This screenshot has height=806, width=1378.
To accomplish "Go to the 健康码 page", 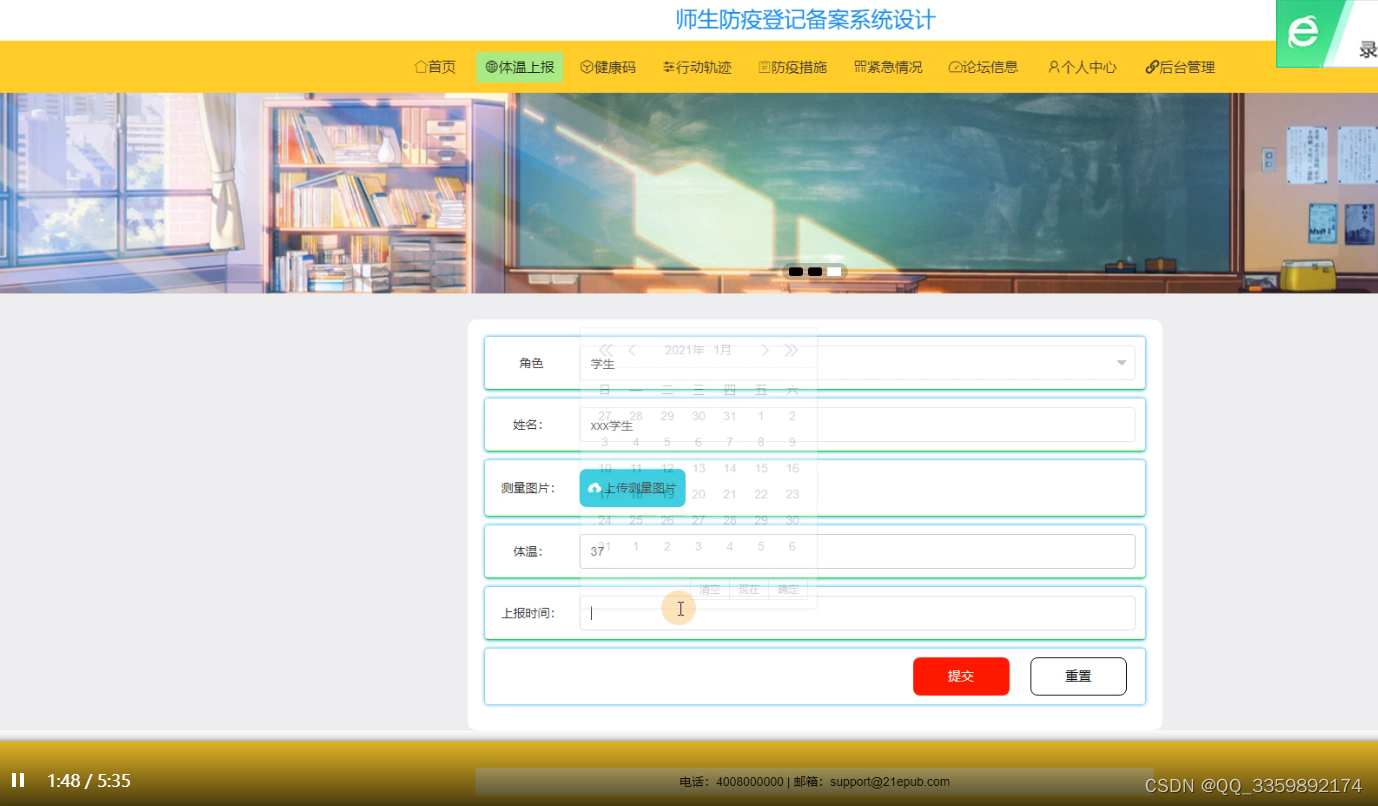I will (x=608, y=67).
